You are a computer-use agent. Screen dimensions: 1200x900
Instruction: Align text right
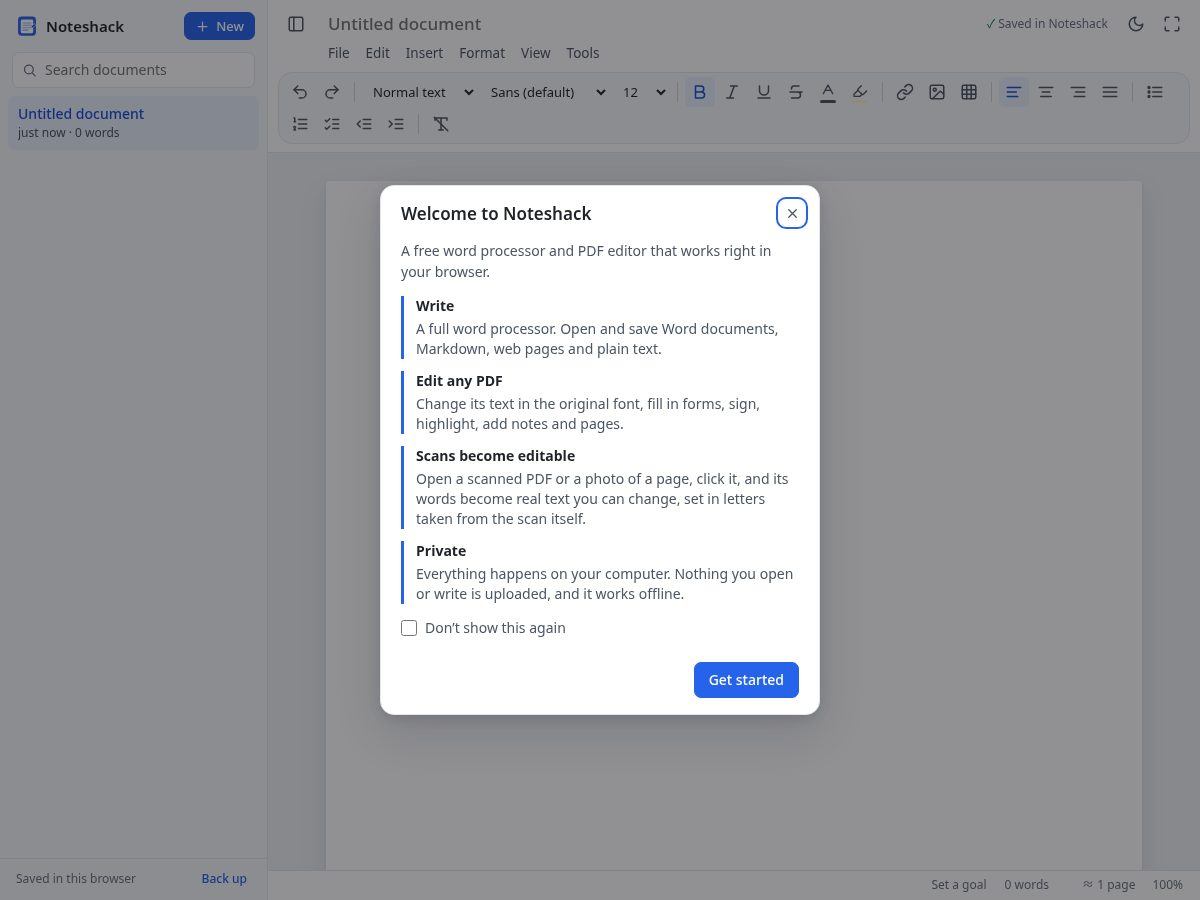[x=1078, y=92]
